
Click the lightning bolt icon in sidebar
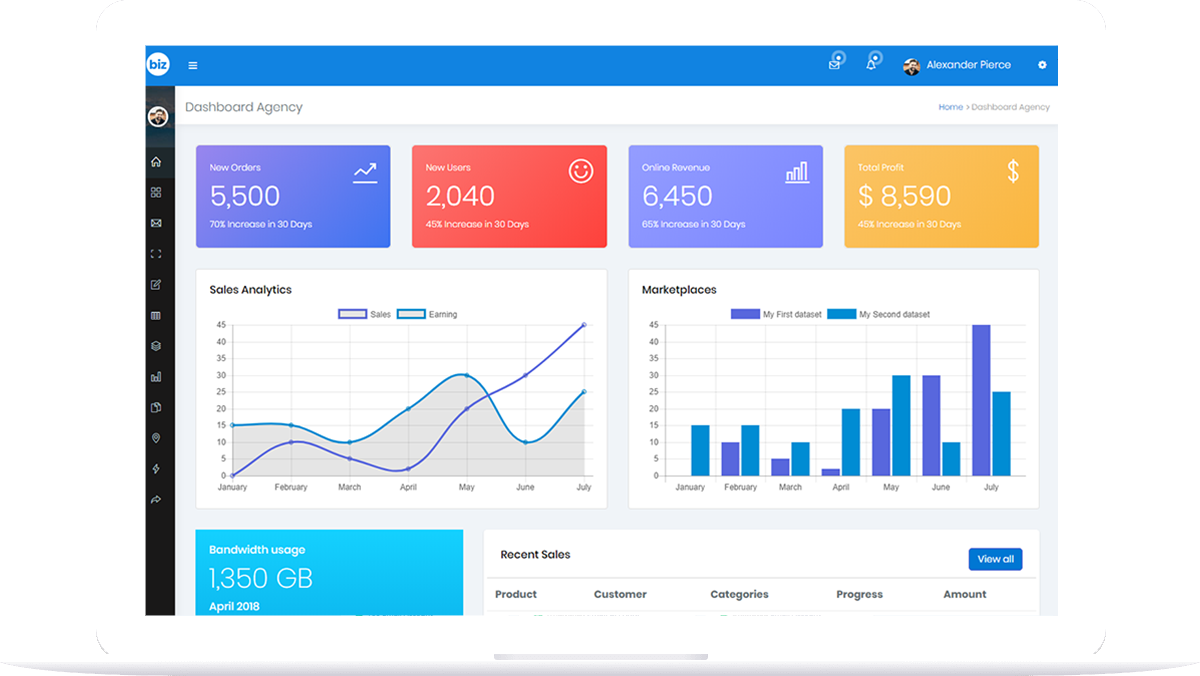(x=156, y=469)
